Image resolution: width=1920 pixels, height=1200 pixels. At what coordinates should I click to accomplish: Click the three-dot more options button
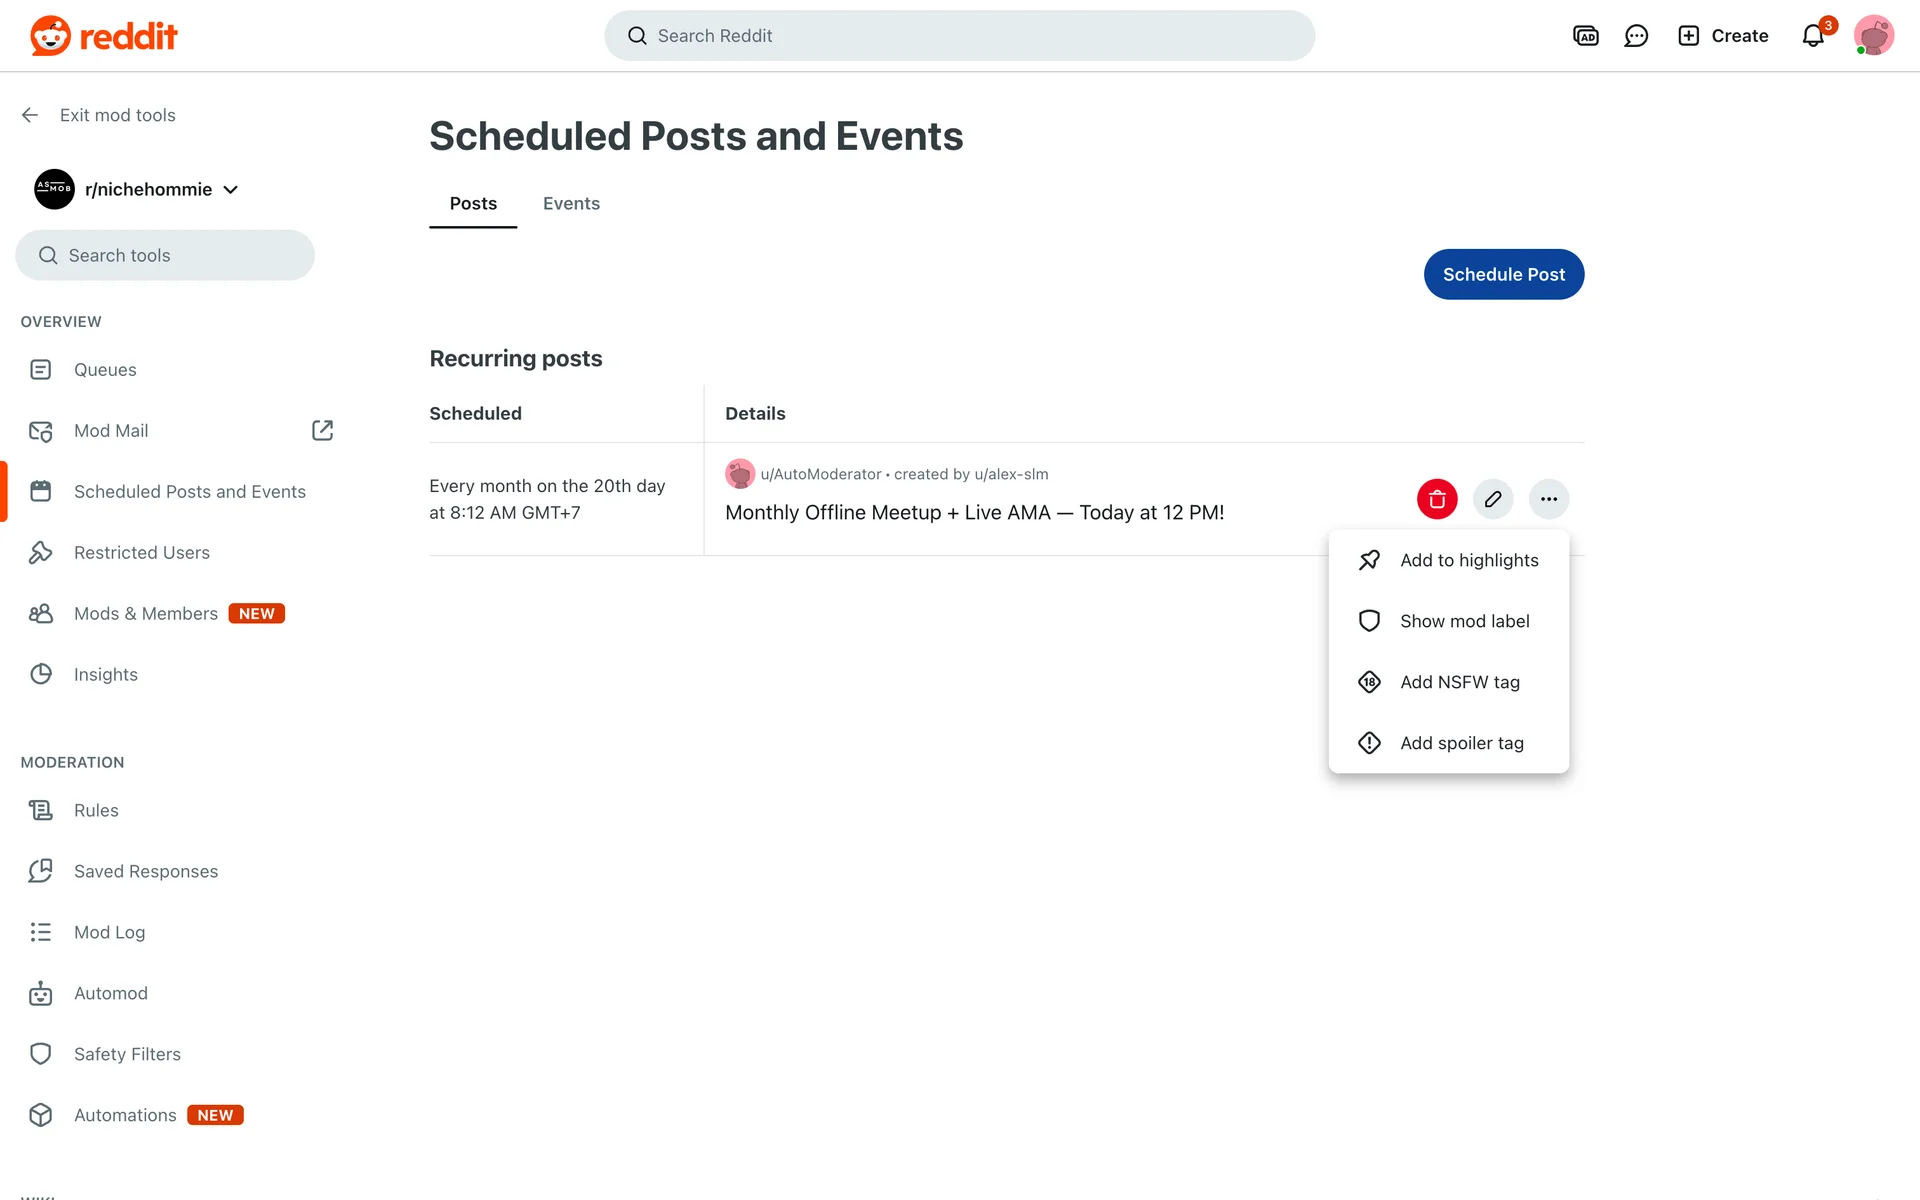click(x=1549, y=499)
